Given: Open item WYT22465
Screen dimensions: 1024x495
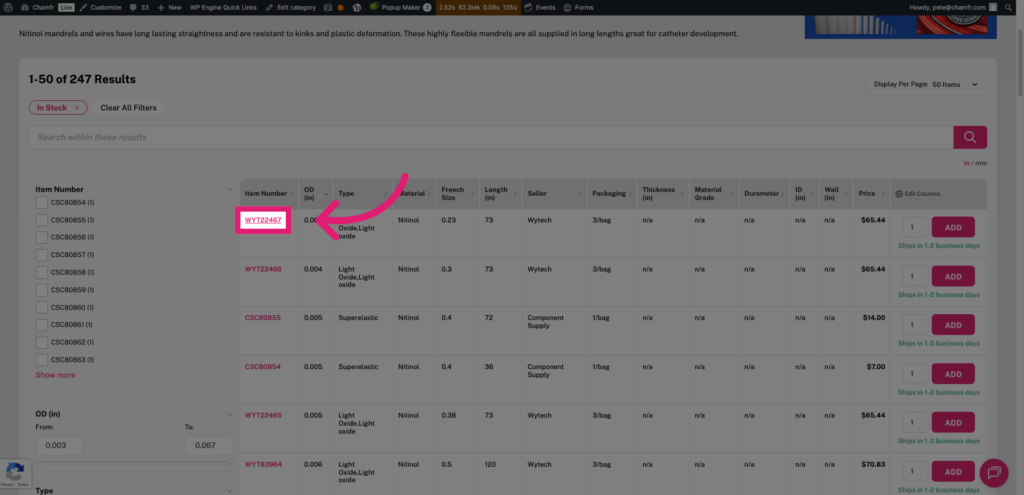Looking at the screenshot, I should point(263,415).
